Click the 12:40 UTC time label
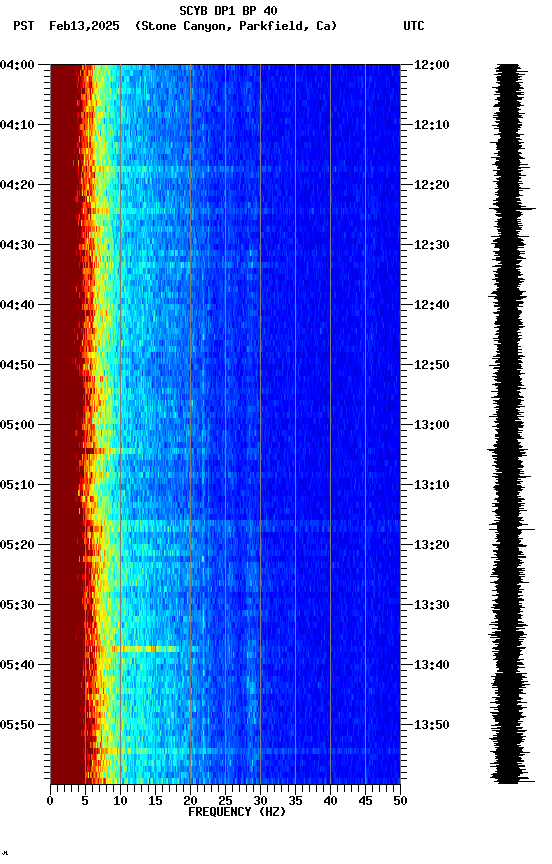This screenshot has height=864, width=552. pos(432,305)
